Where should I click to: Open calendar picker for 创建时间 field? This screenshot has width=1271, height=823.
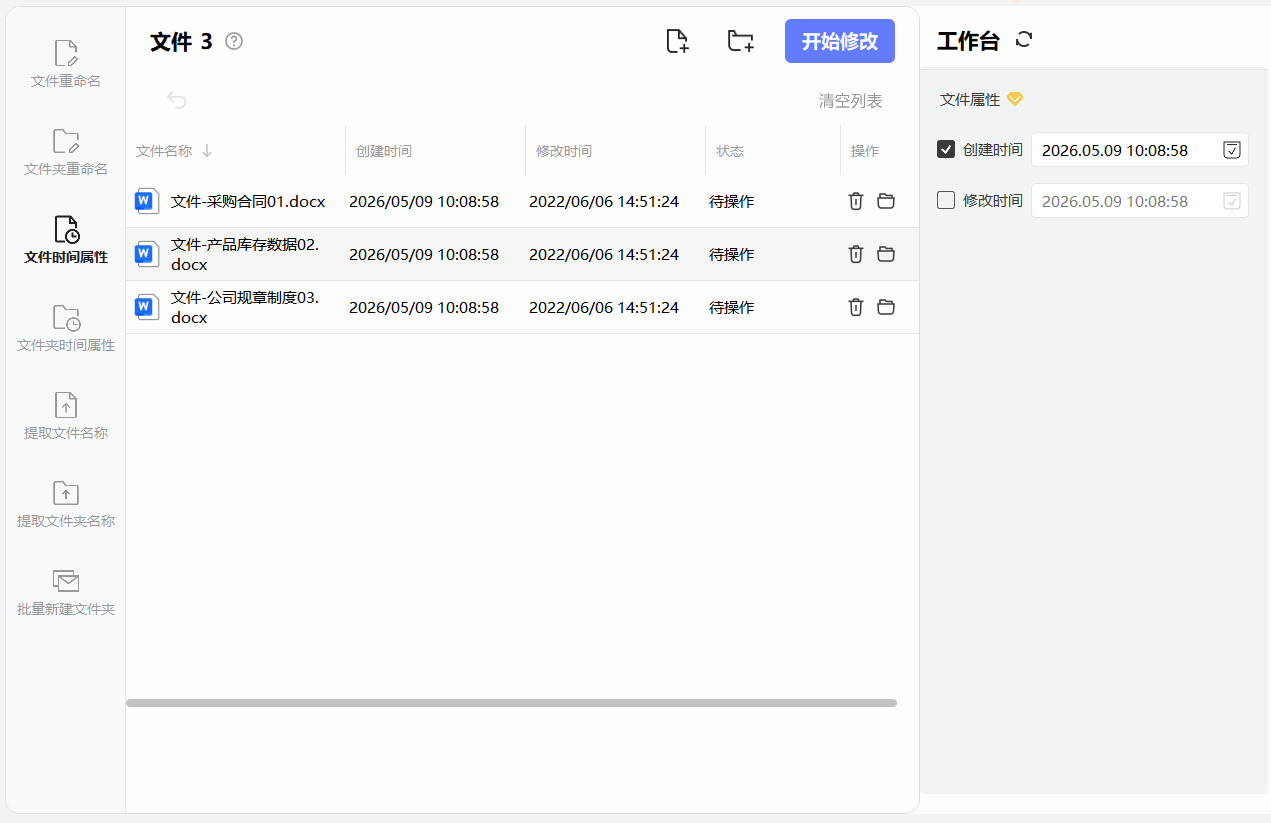pyautogui.click(x=1232, y=150)
